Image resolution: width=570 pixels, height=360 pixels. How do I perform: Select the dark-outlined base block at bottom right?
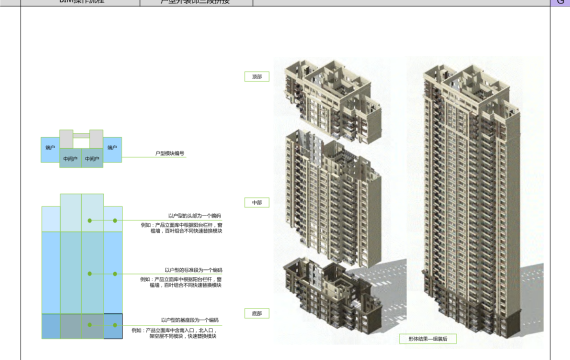(113, 326)
